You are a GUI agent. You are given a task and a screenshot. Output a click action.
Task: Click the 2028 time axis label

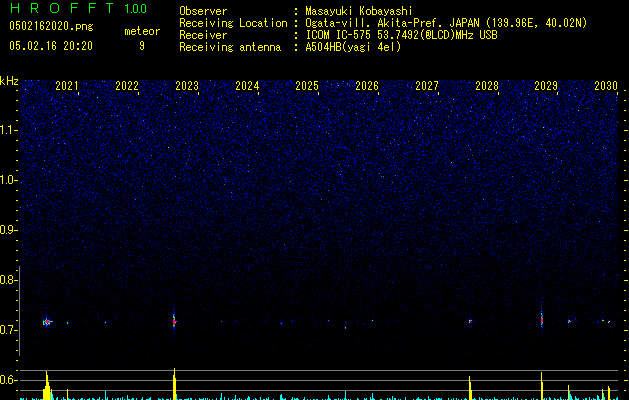tap(487, 85)
